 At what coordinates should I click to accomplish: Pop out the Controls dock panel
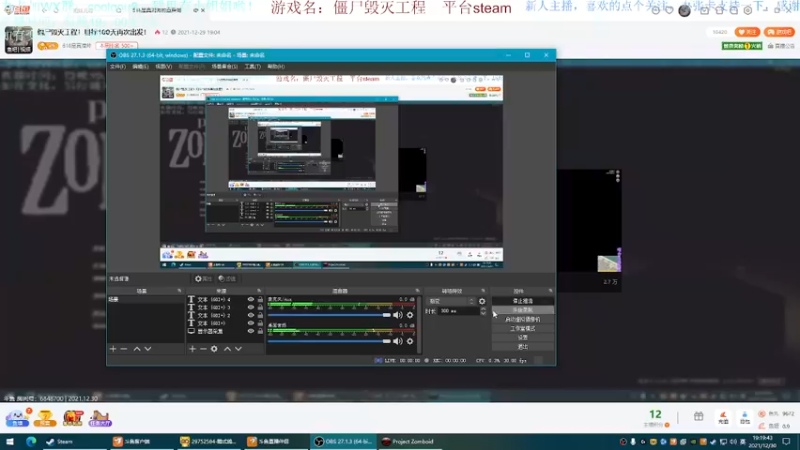(551, 291)
